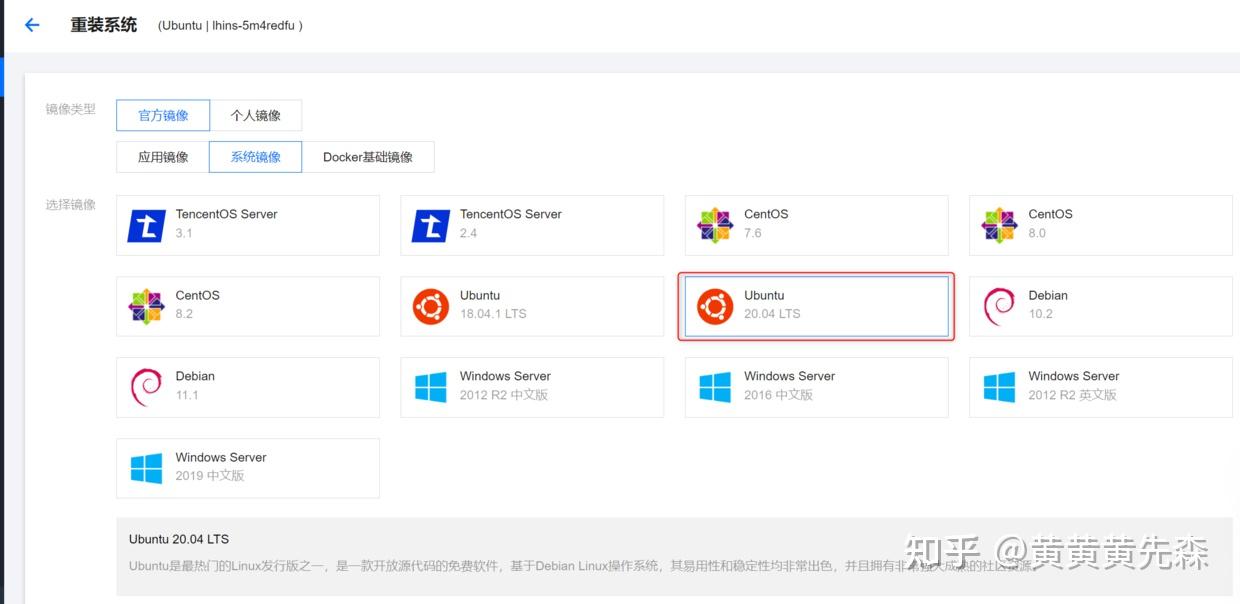This screenshot has height=604, width=1240.
Task: Click the CentOS 7.6 pinwheel icon
Action: (715, 225)
